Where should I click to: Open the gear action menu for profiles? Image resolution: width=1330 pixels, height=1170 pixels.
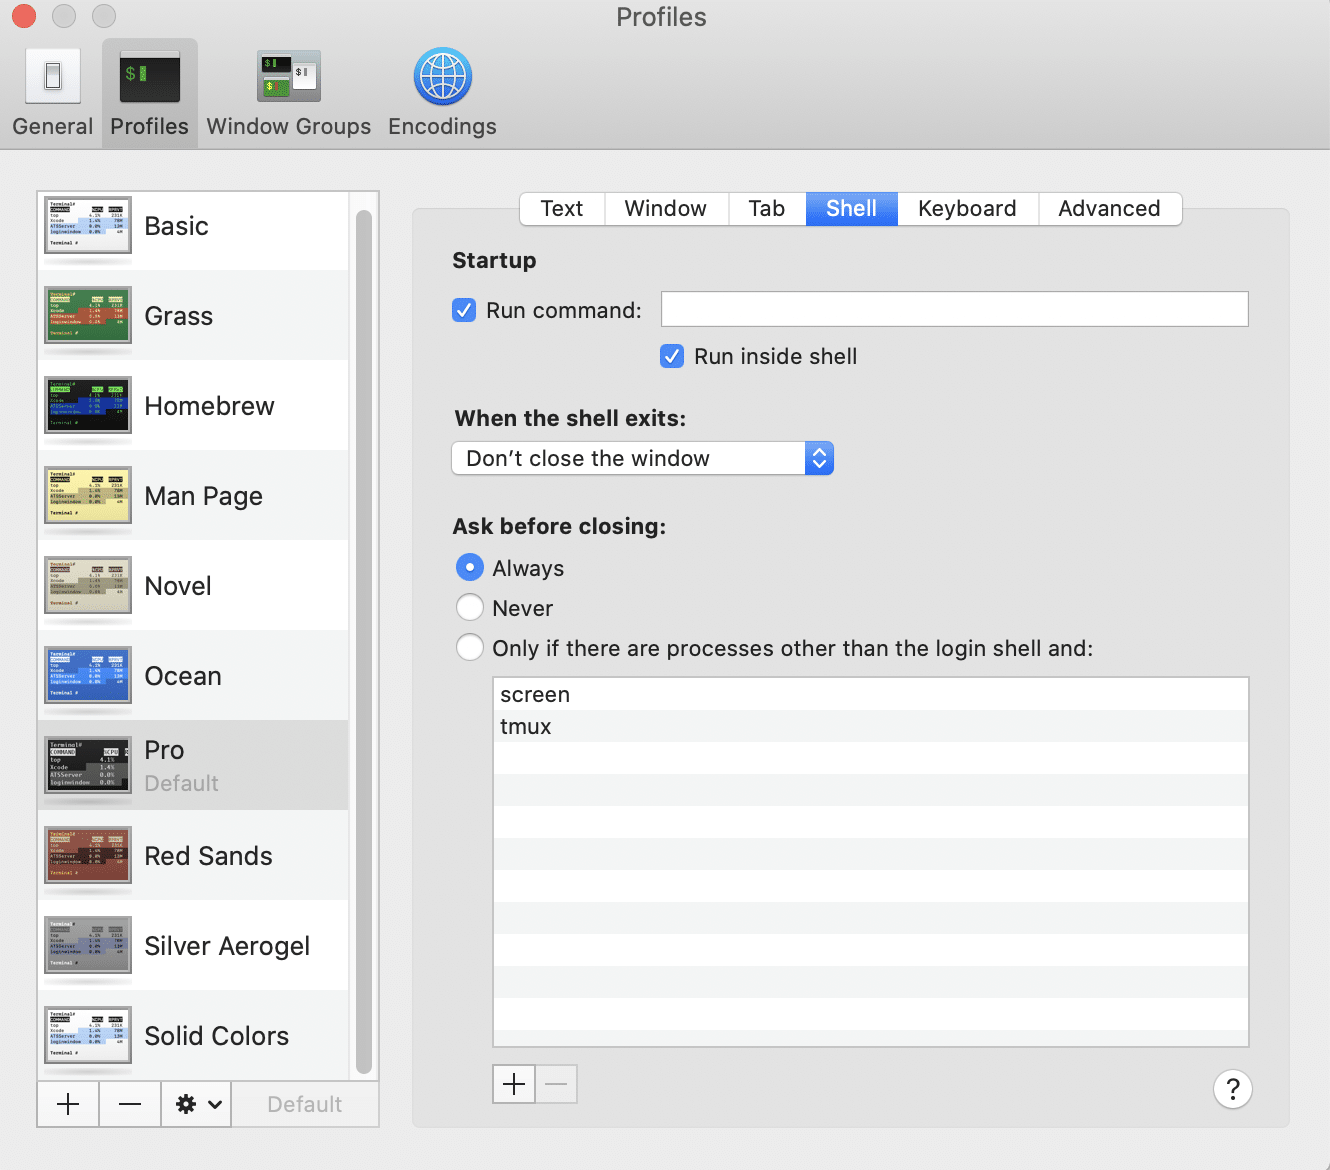point(197,1104)
